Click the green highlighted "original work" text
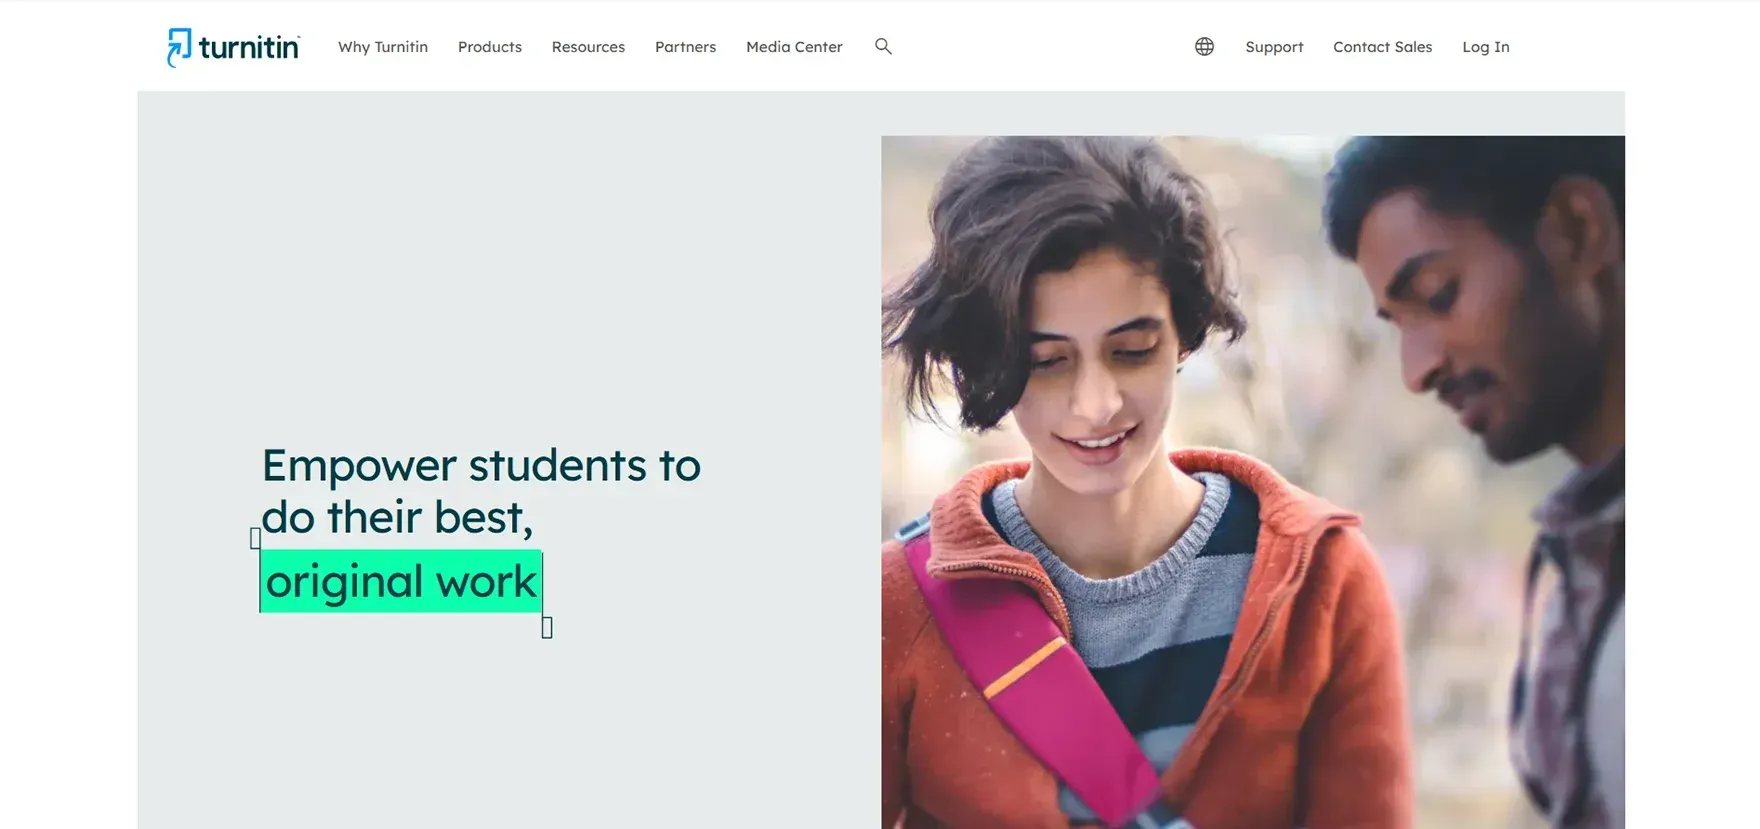The height and width of the screenshot is (829, 1760). (x=401, y=582)
